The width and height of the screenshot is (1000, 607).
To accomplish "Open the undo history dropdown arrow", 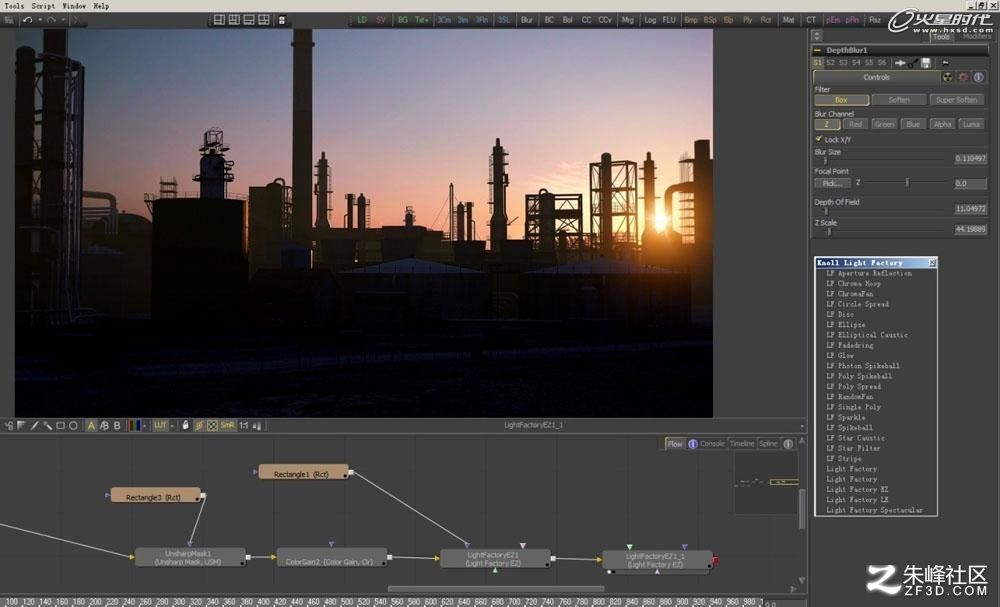I will (x=40, y=20).
